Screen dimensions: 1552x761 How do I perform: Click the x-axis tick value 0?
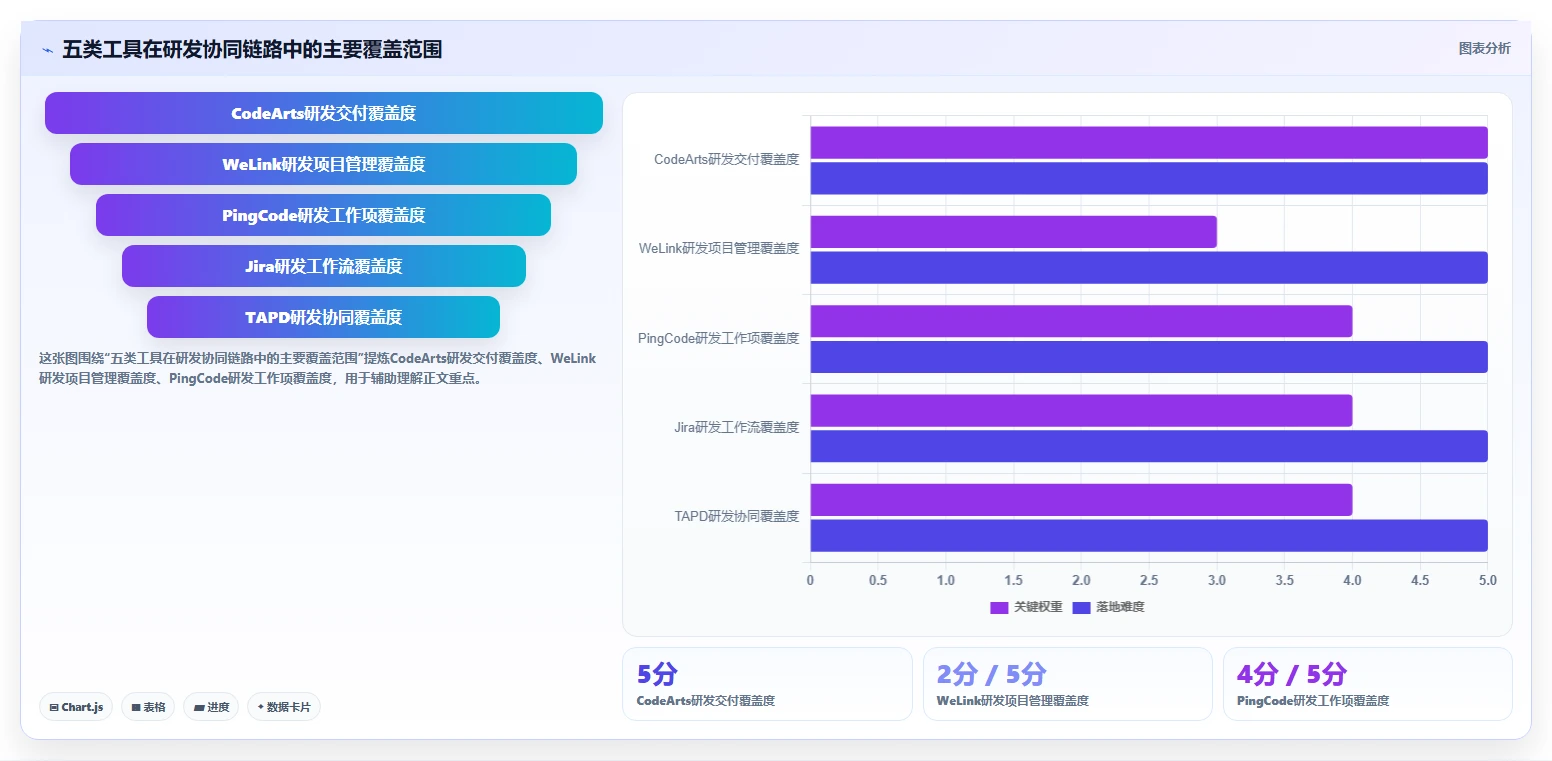pyautogui.click(x=810, y=580)
